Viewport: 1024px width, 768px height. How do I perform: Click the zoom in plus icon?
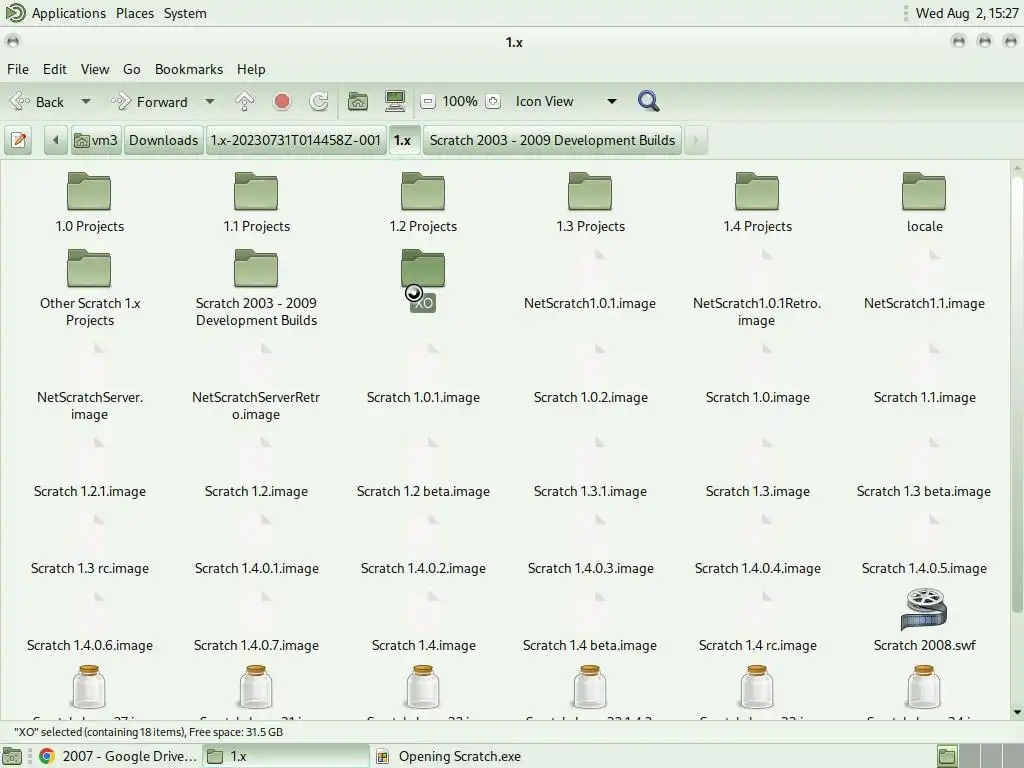coord(493,101)
